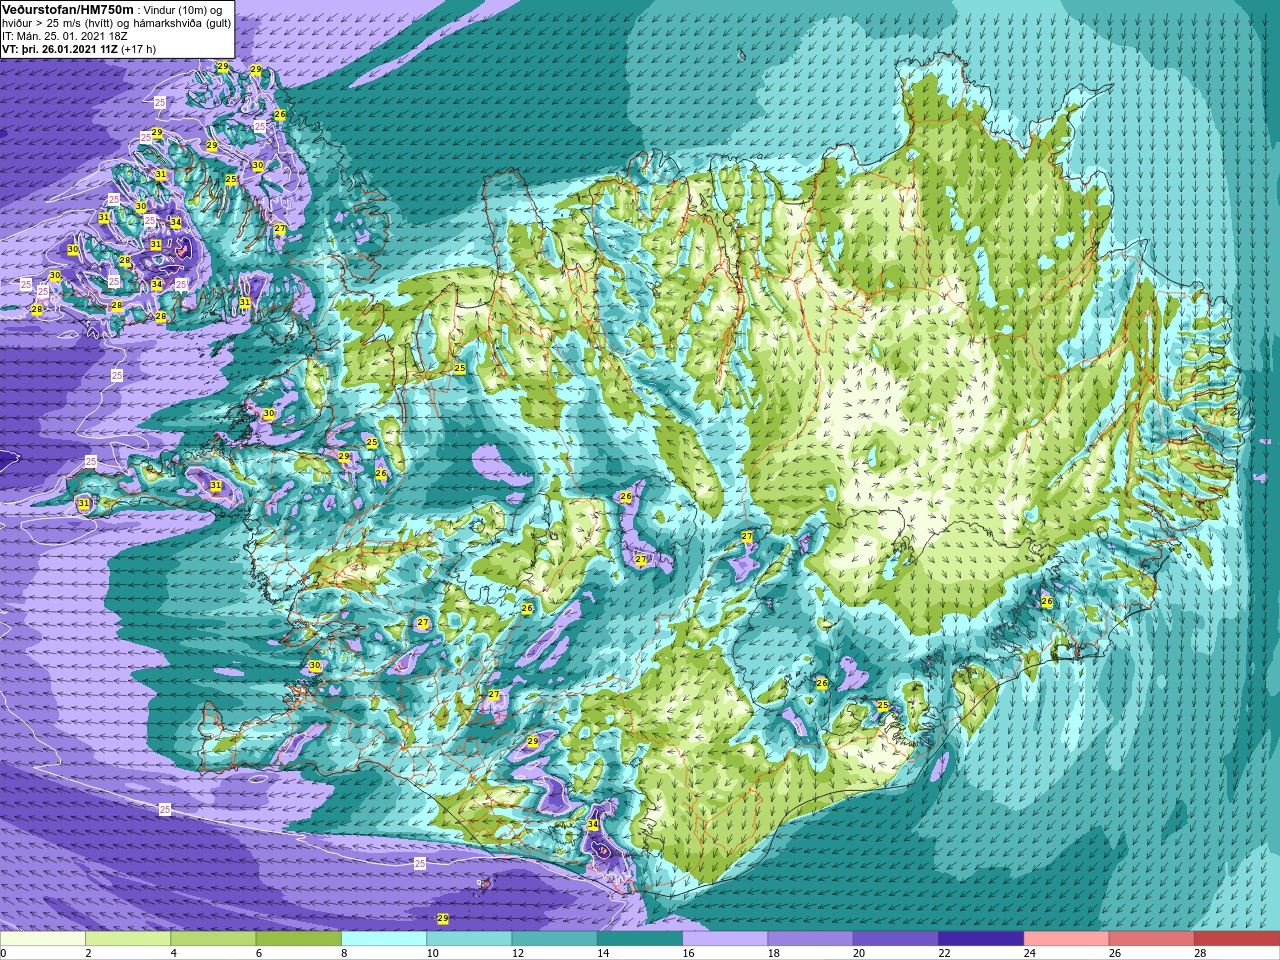
Task: Click the light pink 24–26 m/s legend swatch
Action: [x=1066, y=939]
